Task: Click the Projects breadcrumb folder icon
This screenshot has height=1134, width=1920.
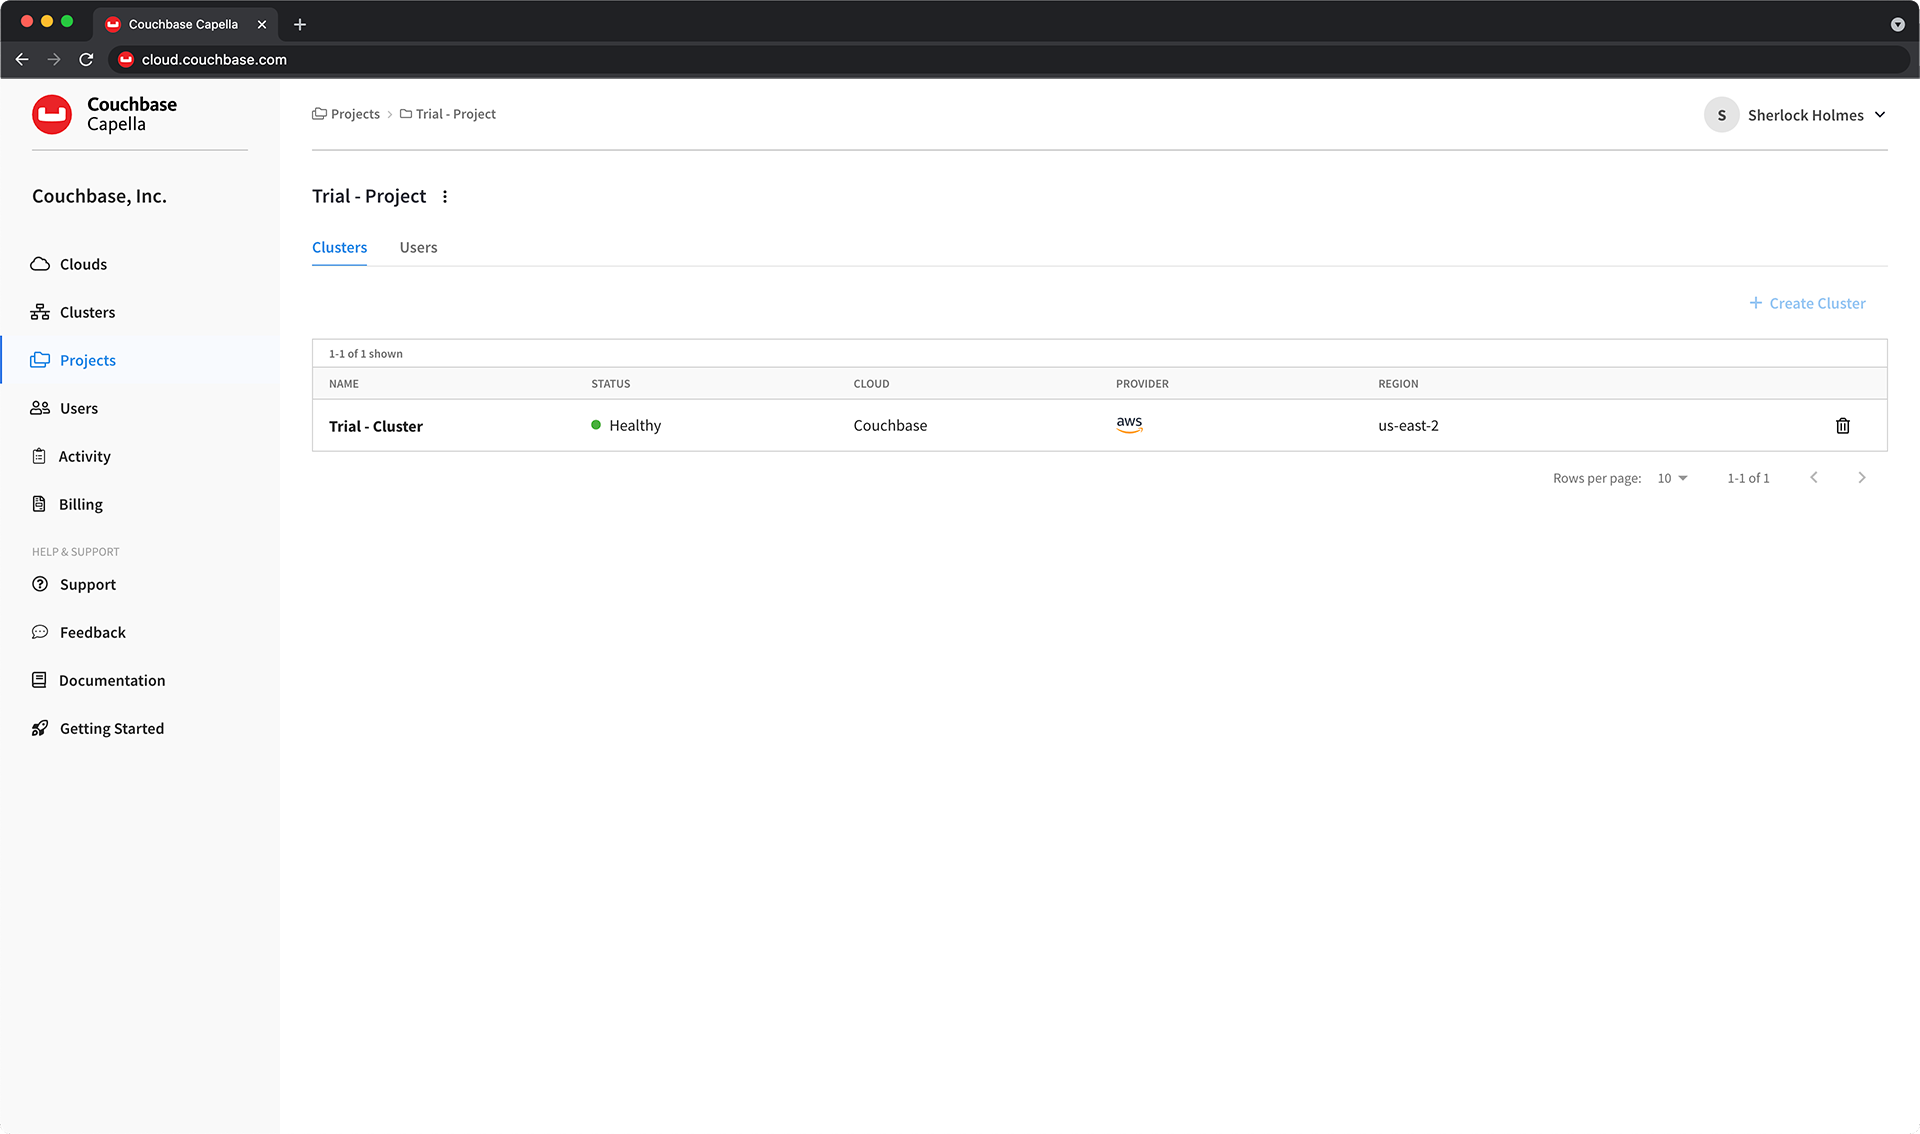Action: click(x=319, y=114)
